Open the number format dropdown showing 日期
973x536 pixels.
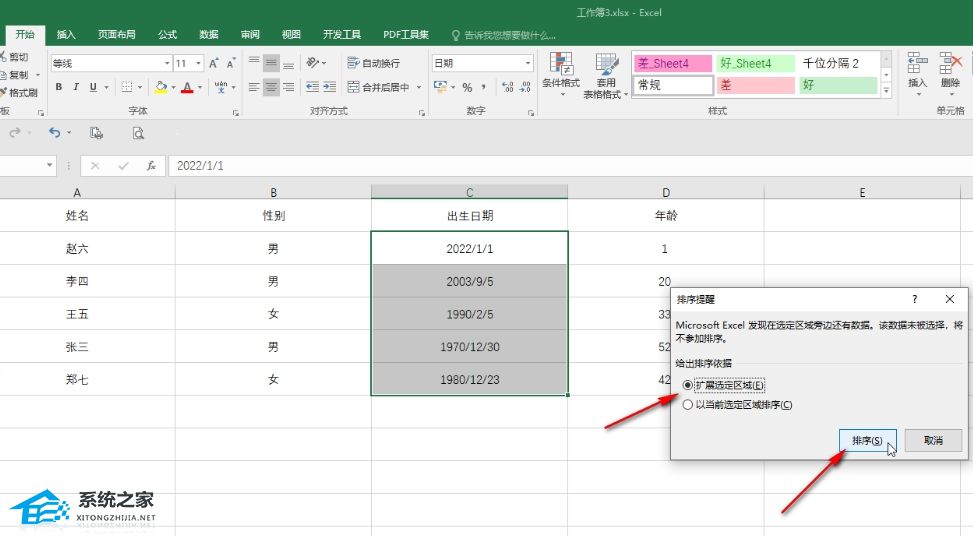pos(528,63)
